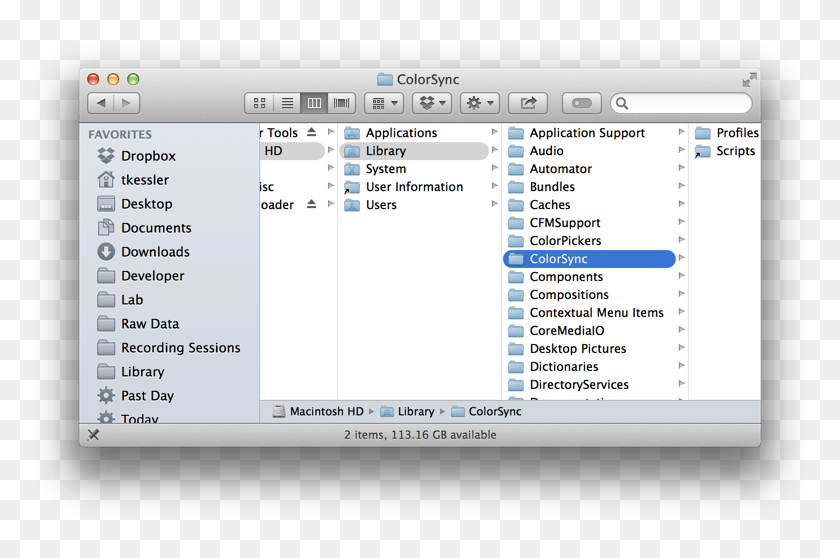Expand the System folder arrow
The height and width of the screenshot is (558, 840).
click(494, 168)
